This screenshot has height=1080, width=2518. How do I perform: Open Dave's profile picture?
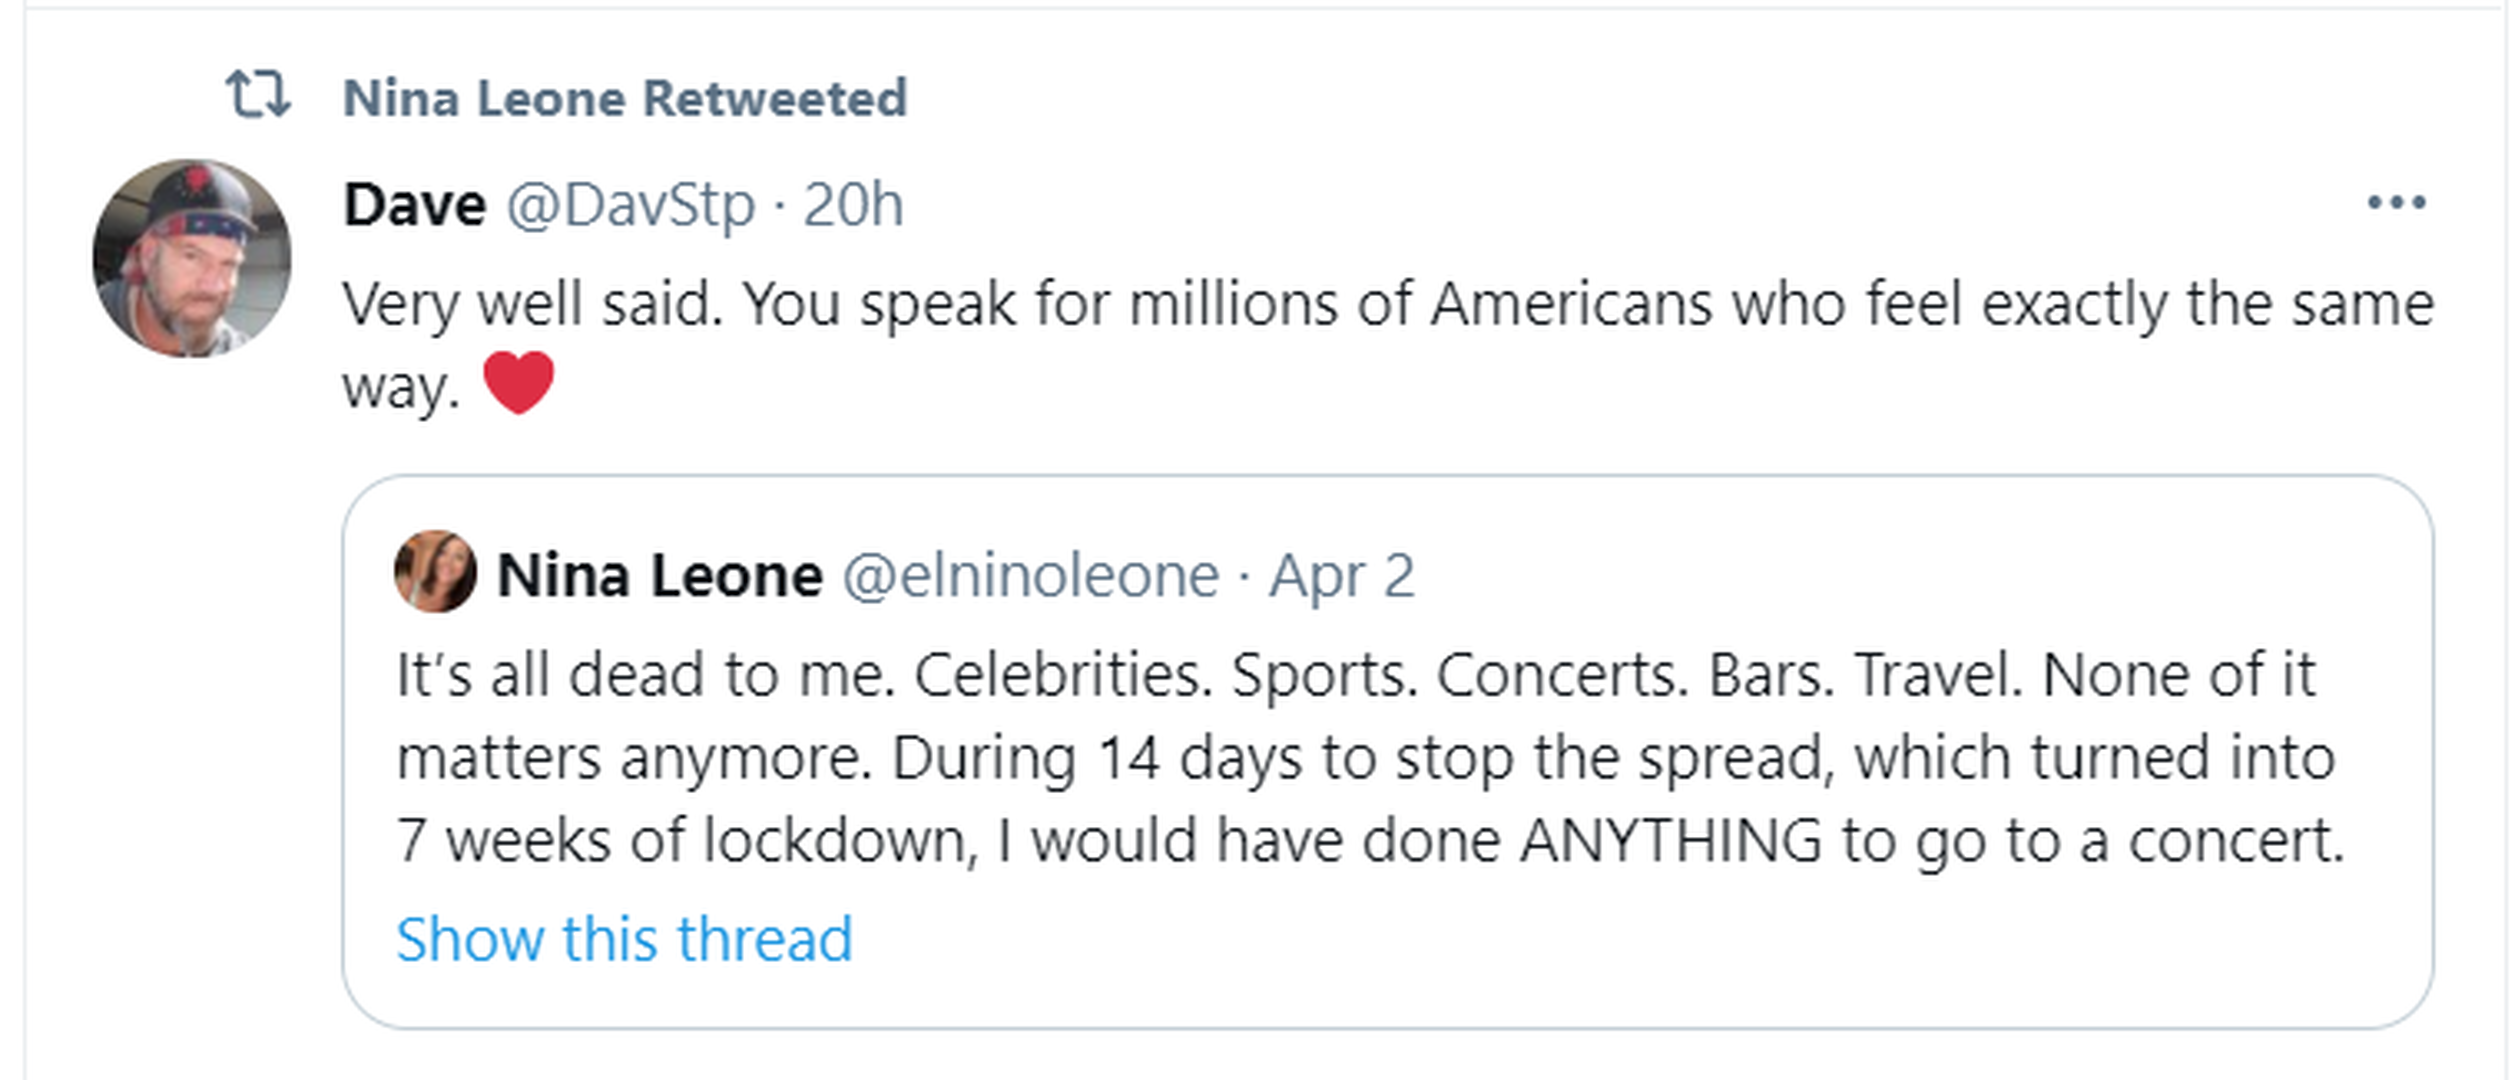[192, 258]
